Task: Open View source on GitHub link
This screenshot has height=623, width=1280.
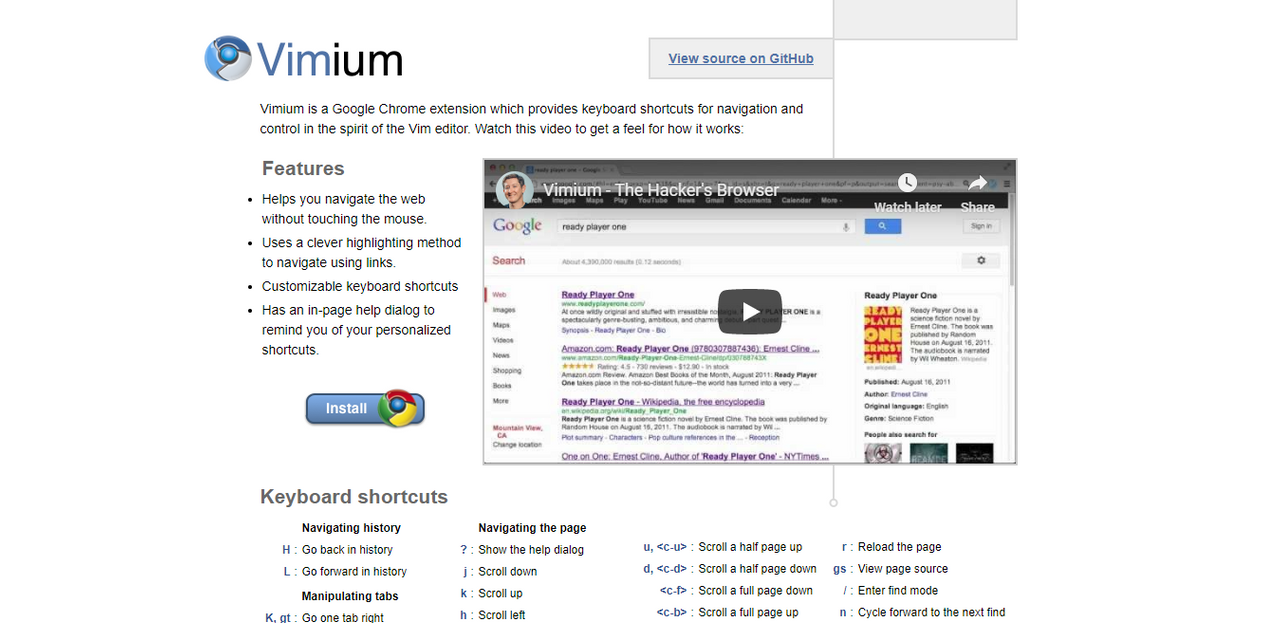Action: click(x=741, y=58)
